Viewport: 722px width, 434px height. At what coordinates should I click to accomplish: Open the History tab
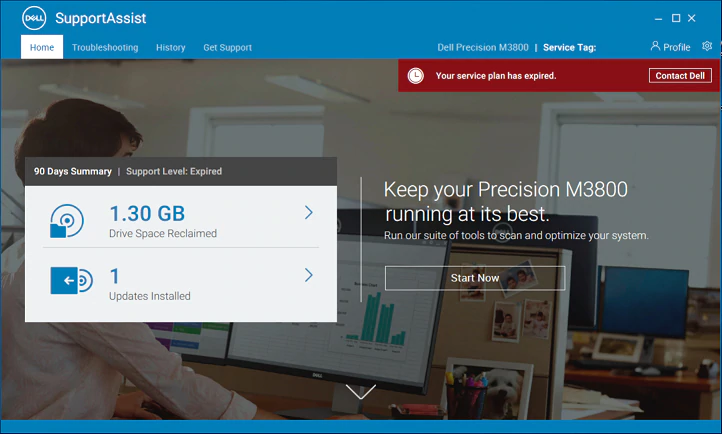(170, 47)
